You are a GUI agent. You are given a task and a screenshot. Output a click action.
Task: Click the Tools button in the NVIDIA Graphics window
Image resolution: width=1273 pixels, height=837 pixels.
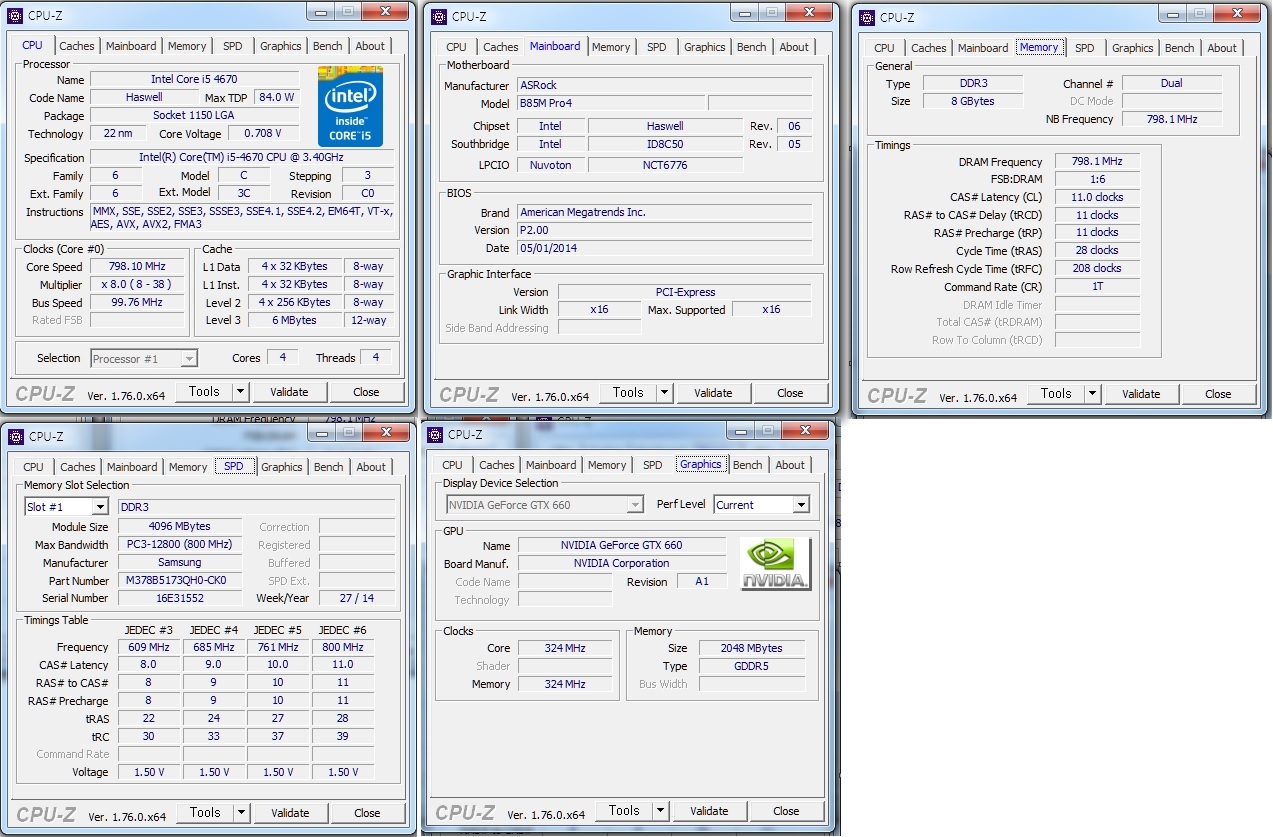click(624, 811)
